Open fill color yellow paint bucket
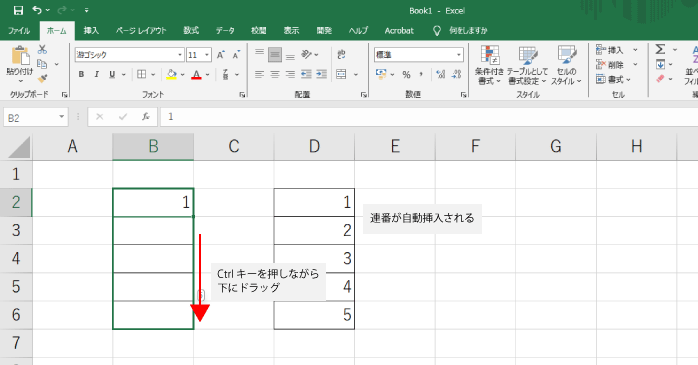698x365 pixels. (172, 74)
